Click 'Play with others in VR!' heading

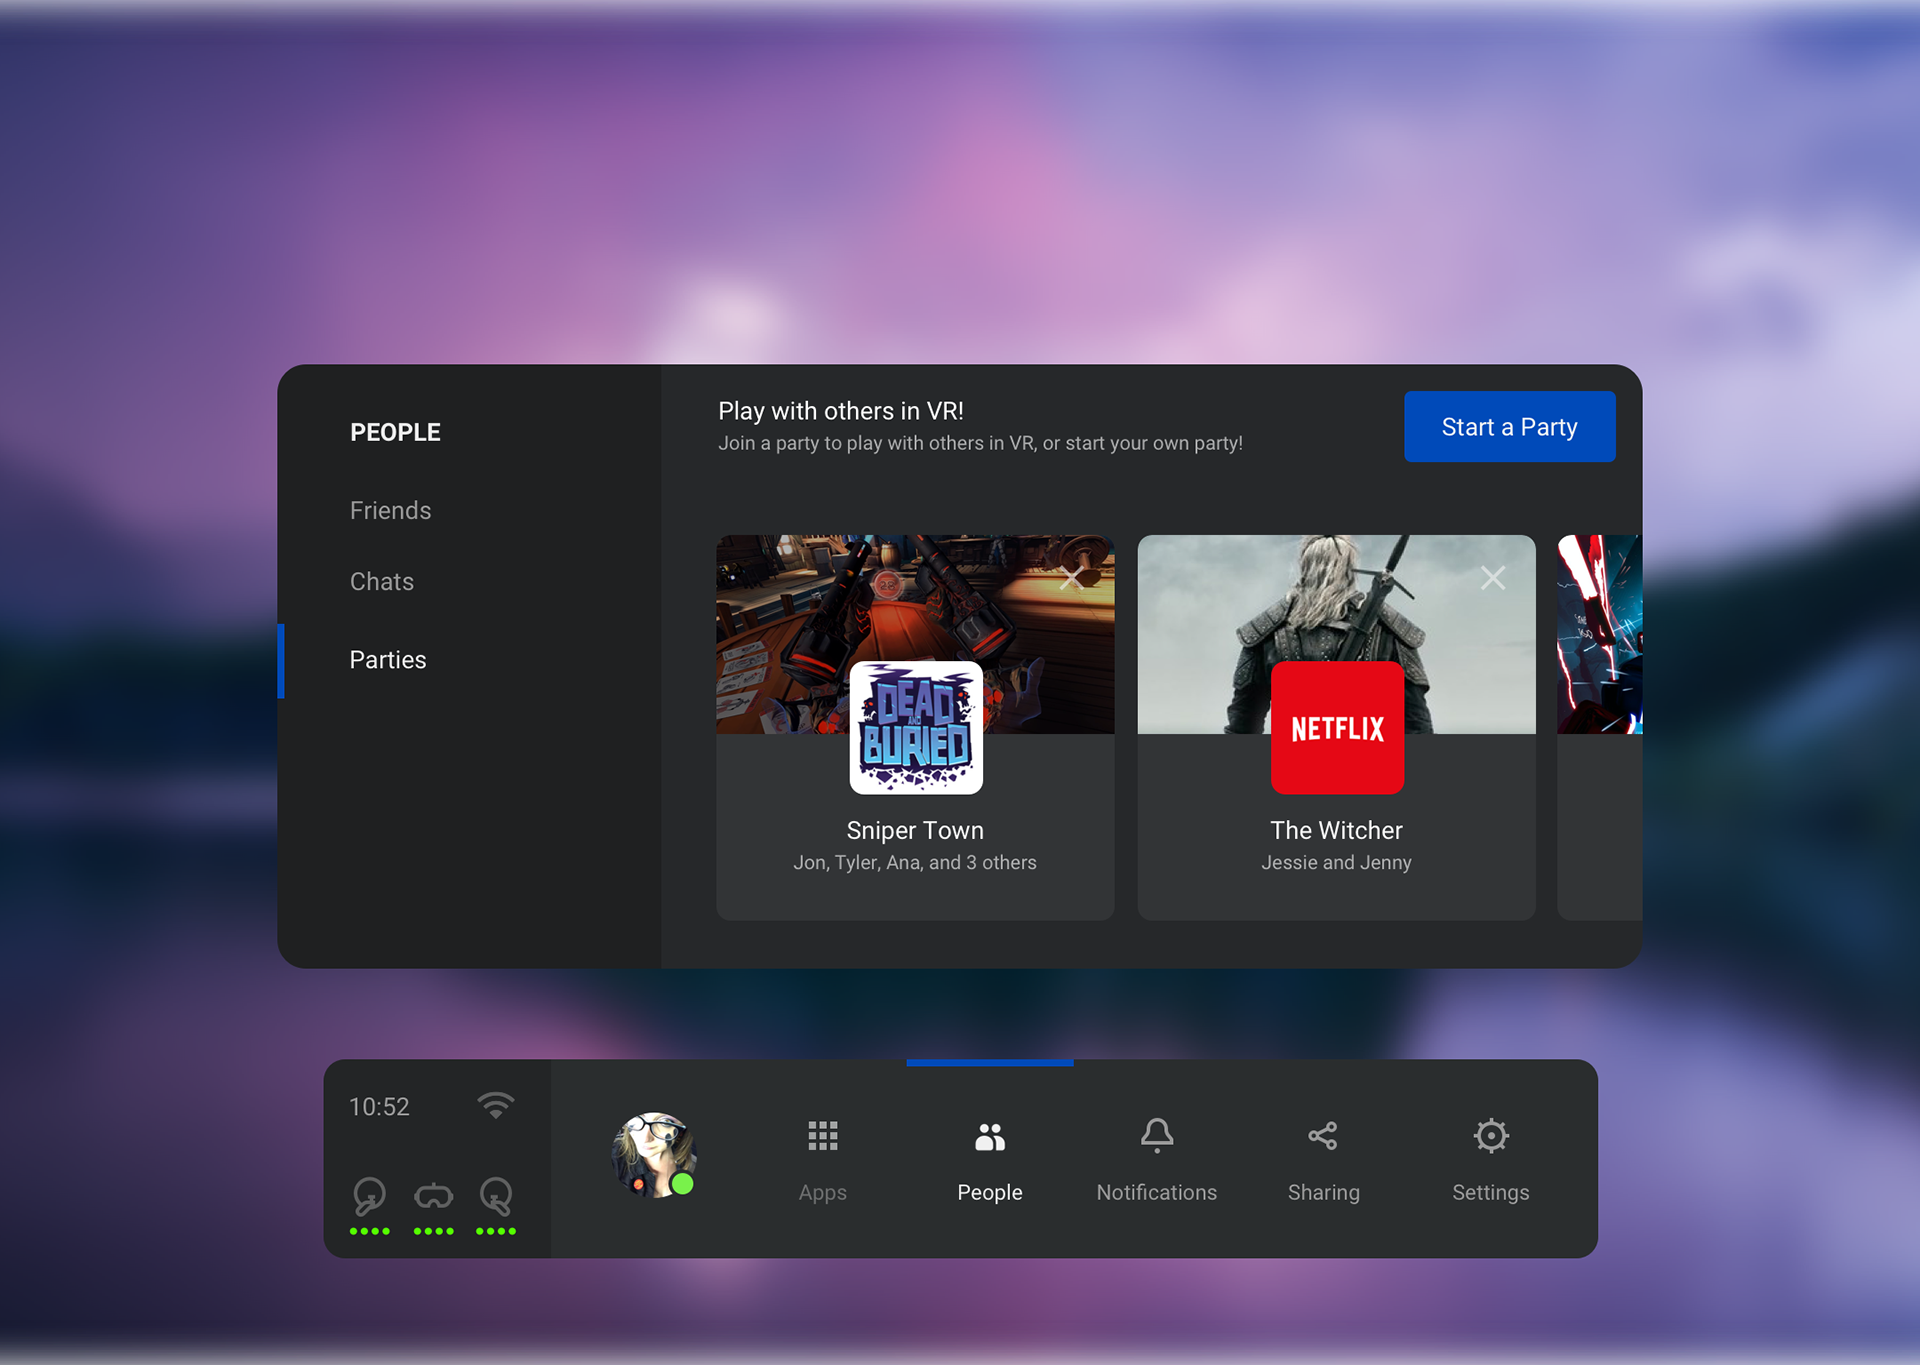click(x=841, y=411)
